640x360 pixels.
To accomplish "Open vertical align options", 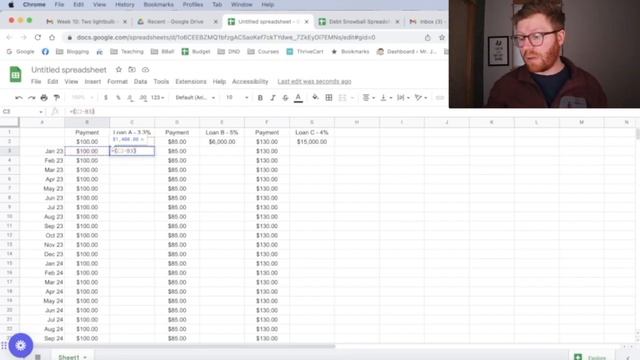I will click(x=386, y=98).
